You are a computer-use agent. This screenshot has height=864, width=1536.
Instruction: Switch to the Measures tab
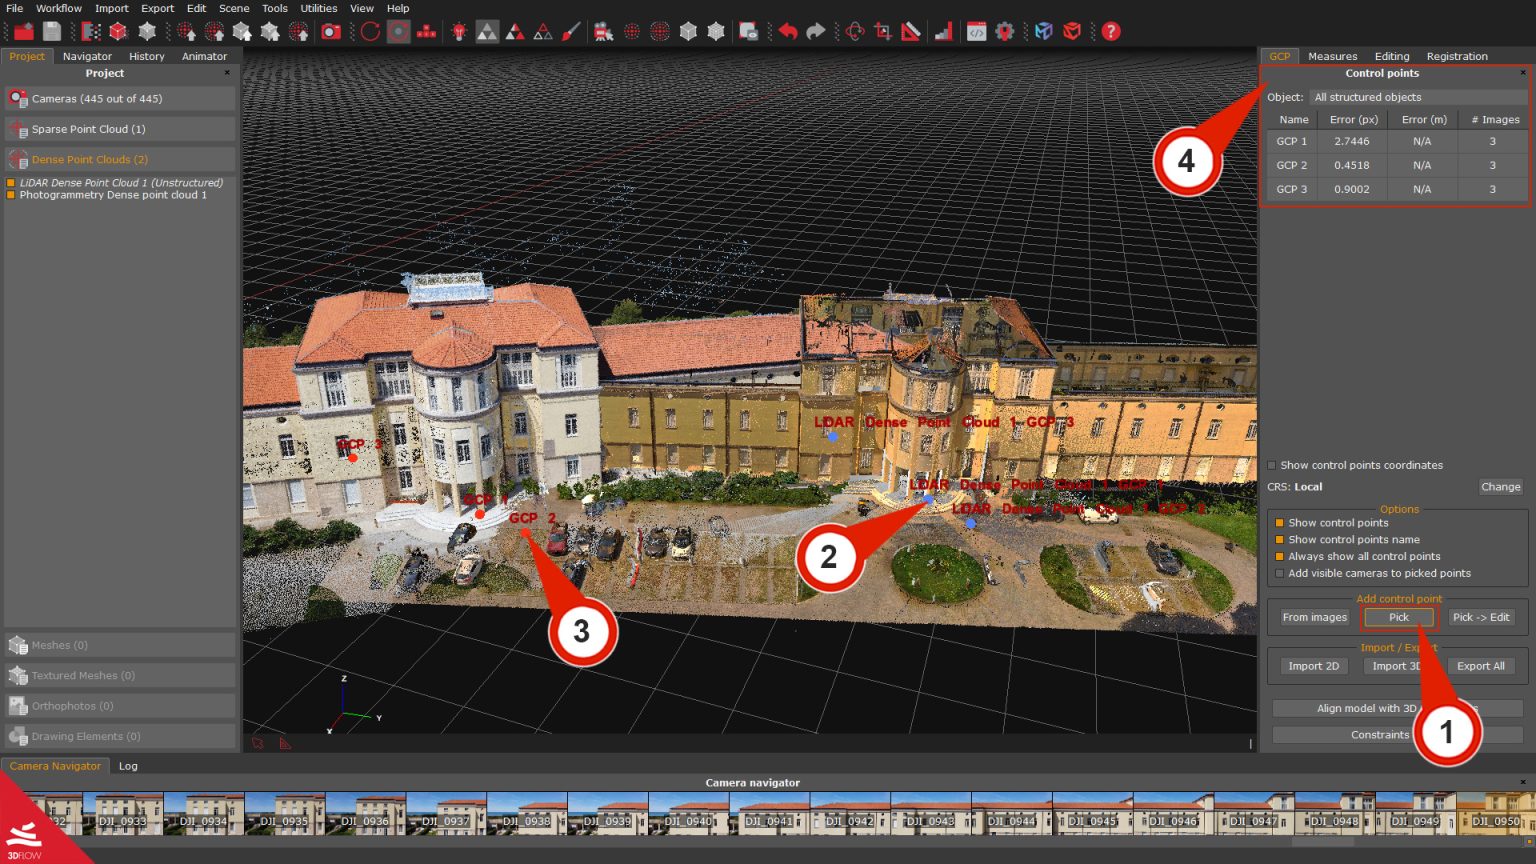(x=1332, y=56)
